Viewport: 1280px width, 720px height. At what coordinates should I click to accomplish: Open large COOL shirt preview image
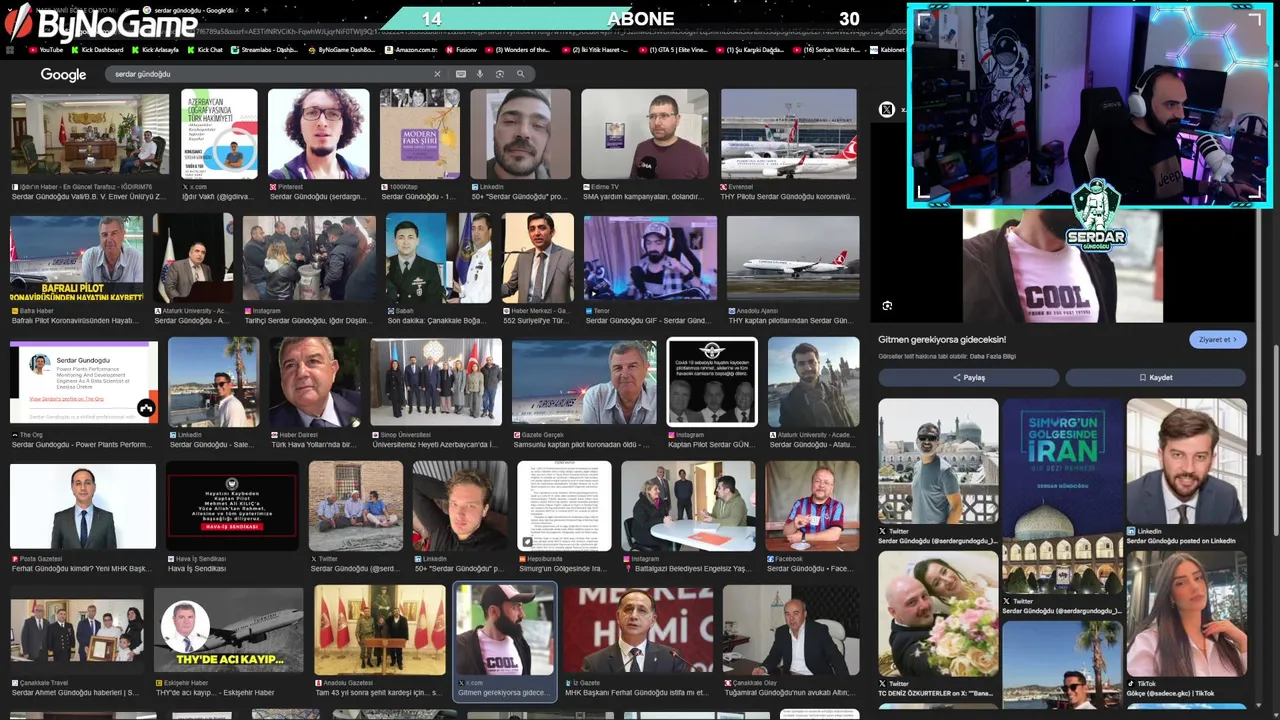tap(1062, 266)
